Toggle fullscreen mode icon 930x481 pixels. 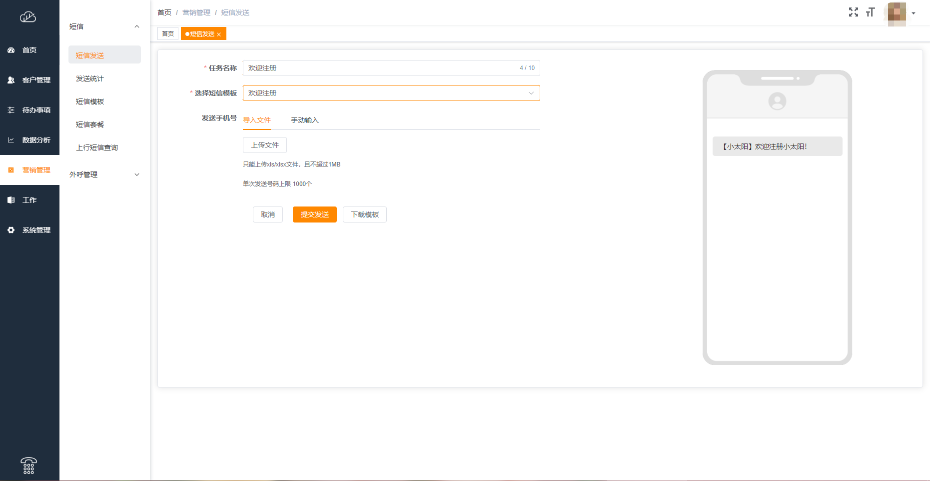[x=853, y=12]
